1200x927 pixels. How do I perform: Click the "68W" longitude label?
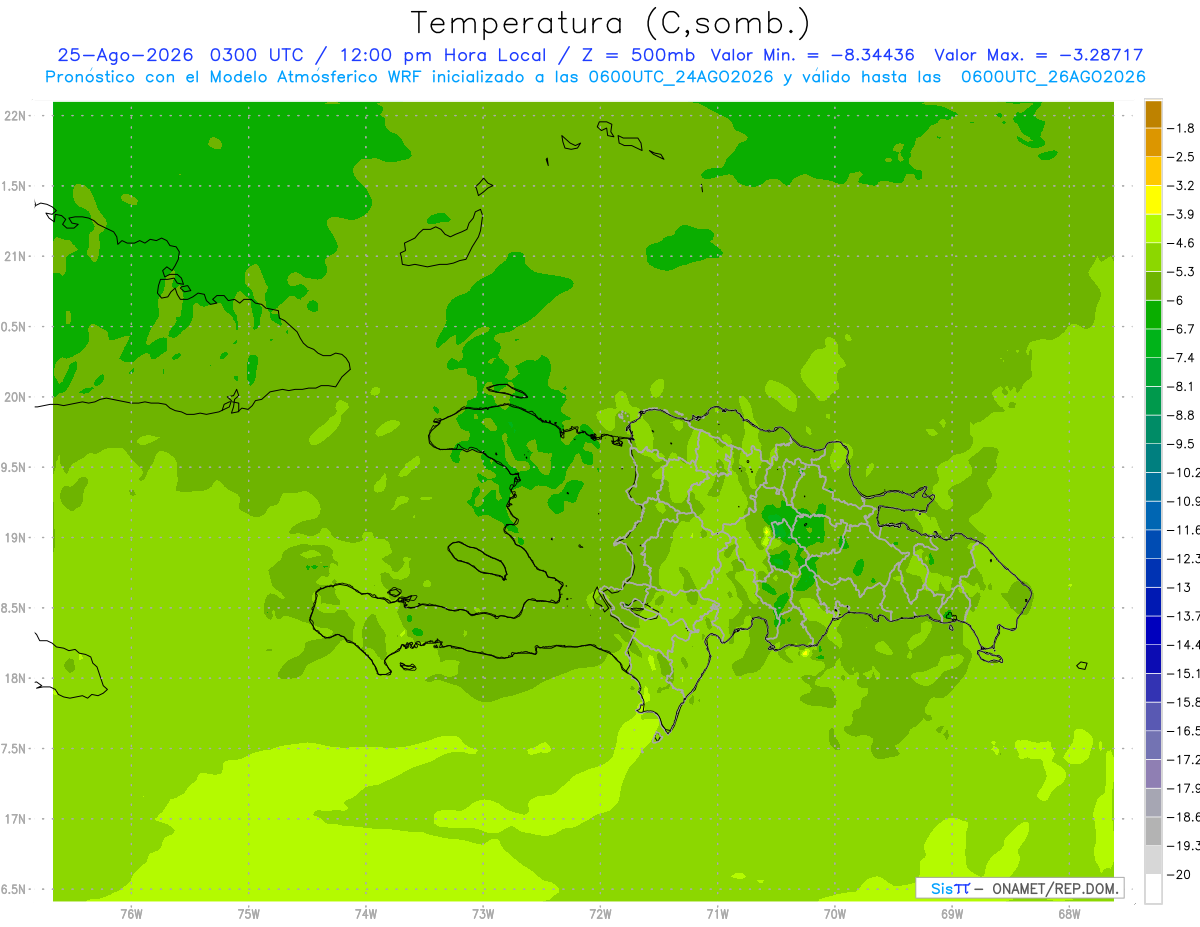pos(1069,914)
